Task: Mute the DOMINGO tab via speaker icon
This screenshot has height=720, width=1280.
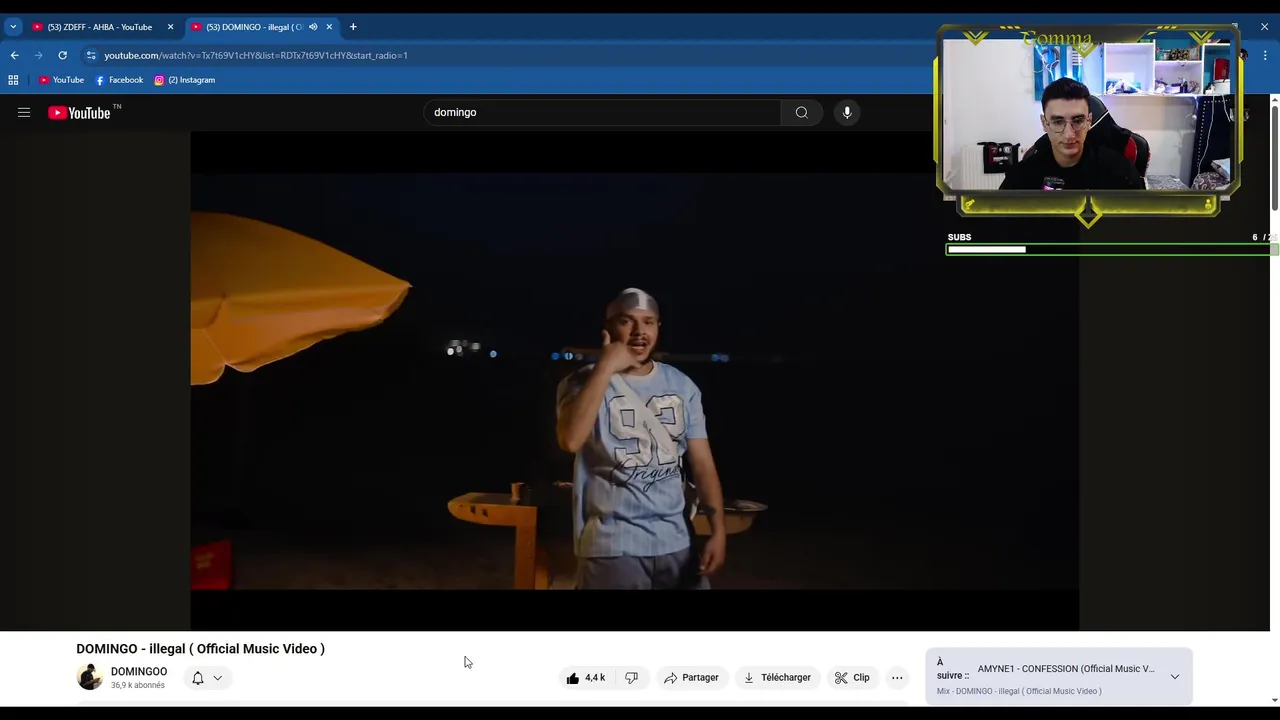Action: pos(313,27)
